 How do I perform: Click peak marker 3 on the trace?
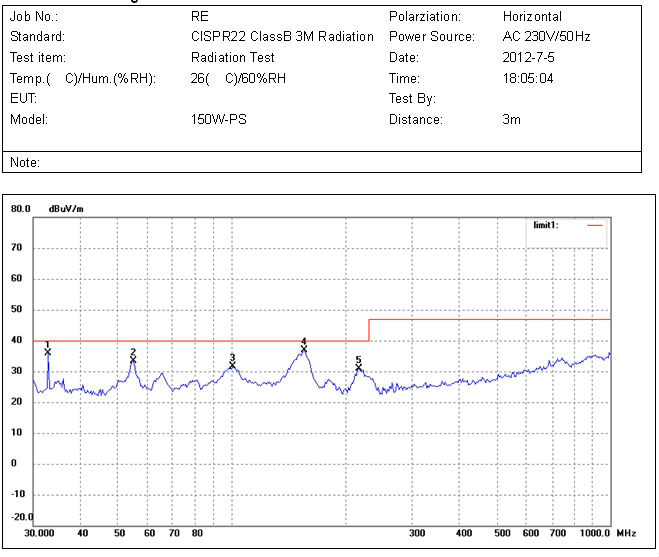[x=232, y=365]
